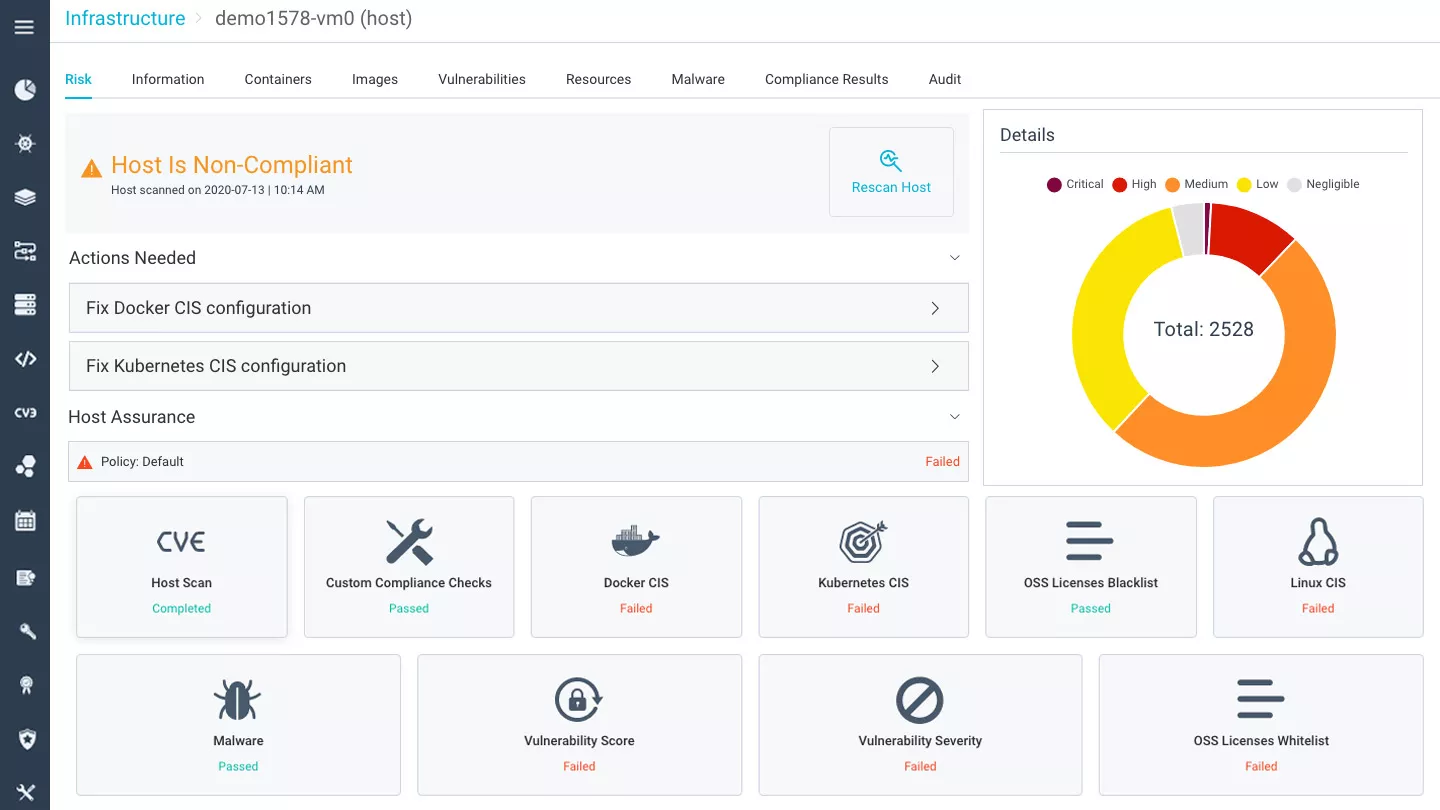
Task: Open the Containers tab
Action: pos(278,79)
